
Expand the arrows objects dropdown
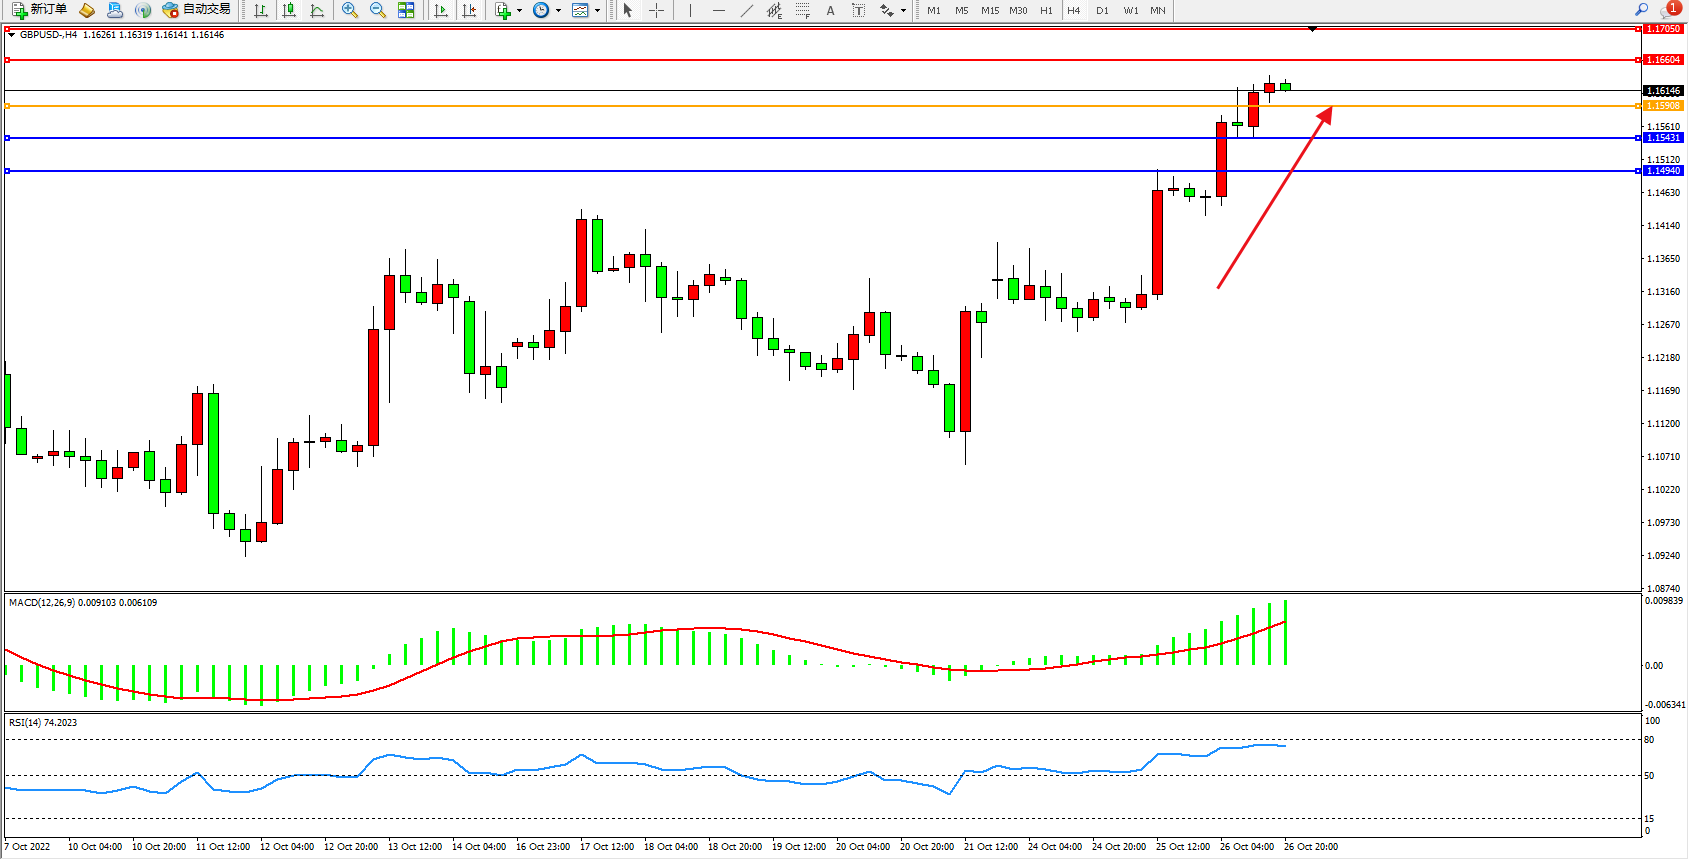click(903, 10)
